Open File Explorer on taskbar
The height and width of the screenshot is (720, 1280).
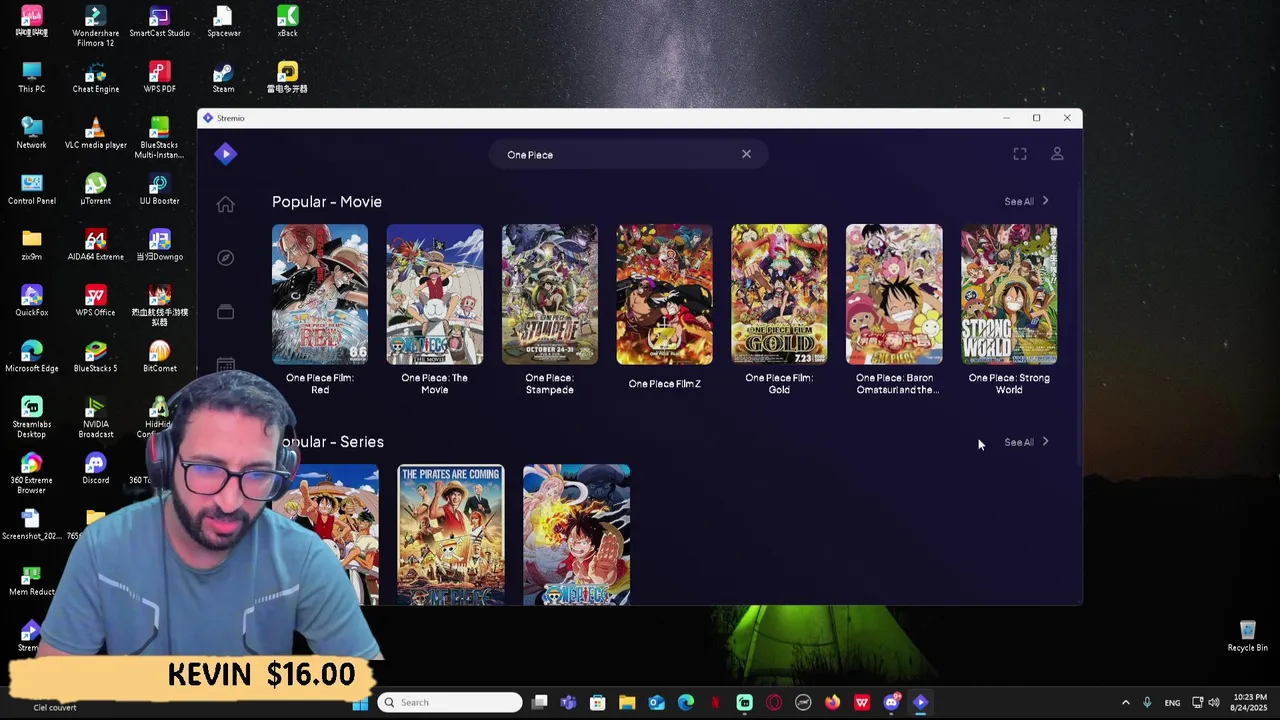627,702
